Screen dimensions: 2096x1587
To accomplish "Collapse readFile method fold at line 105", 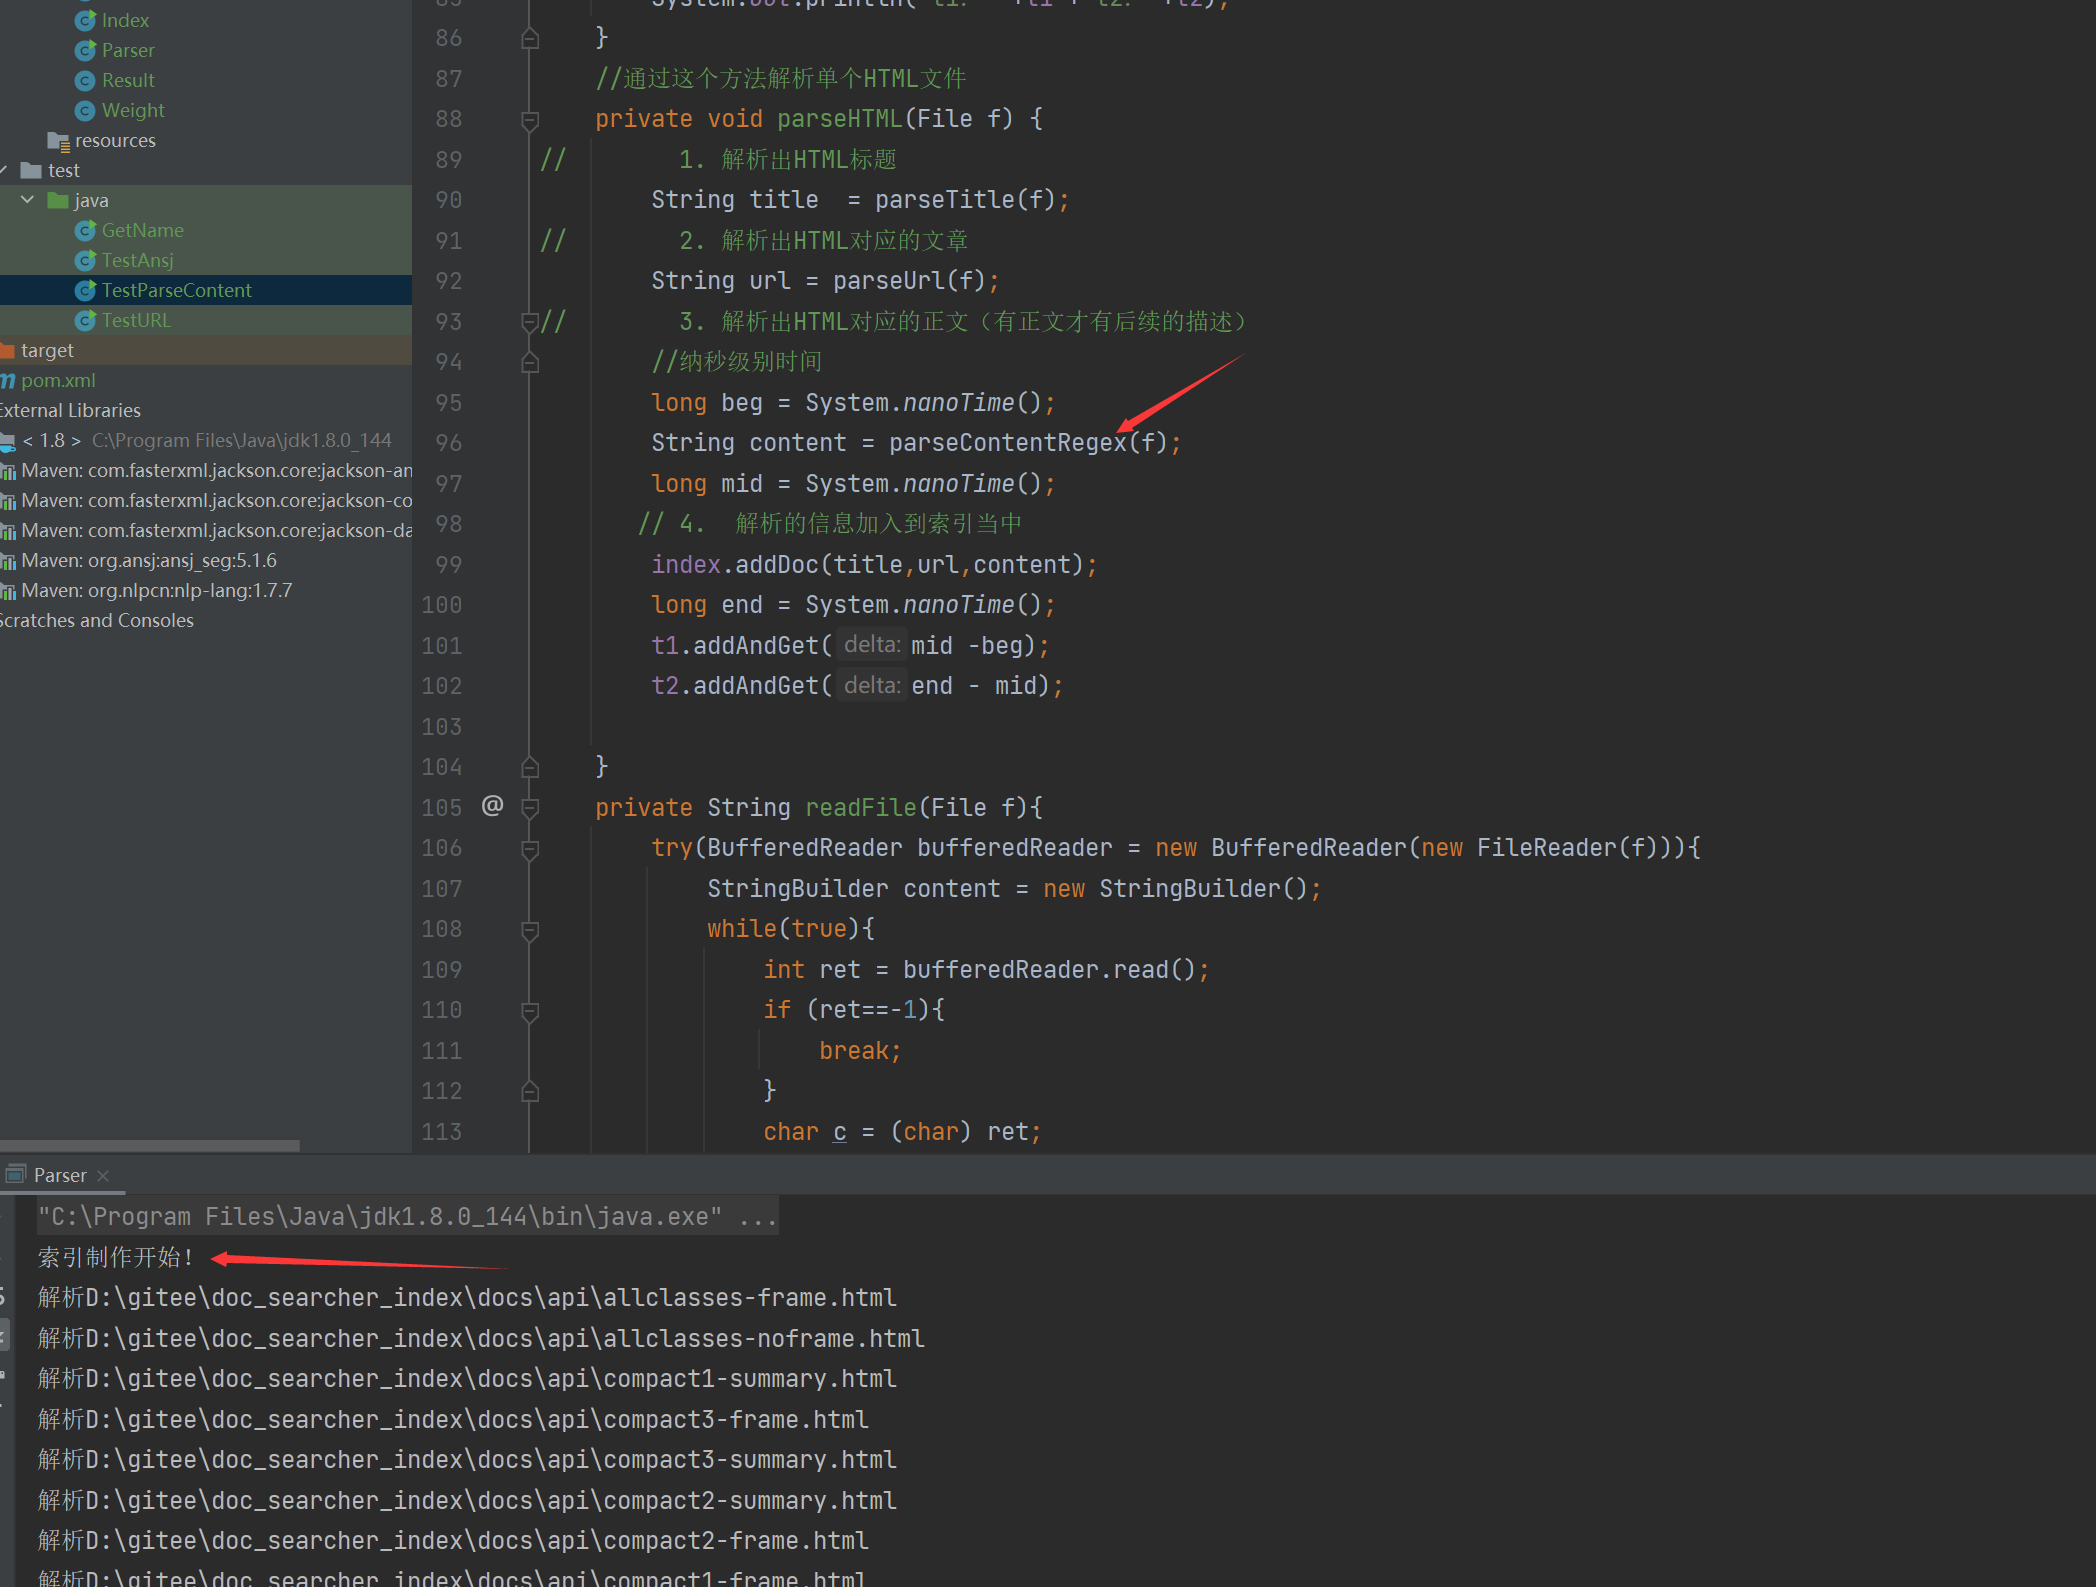I will [x=530, y=808].
